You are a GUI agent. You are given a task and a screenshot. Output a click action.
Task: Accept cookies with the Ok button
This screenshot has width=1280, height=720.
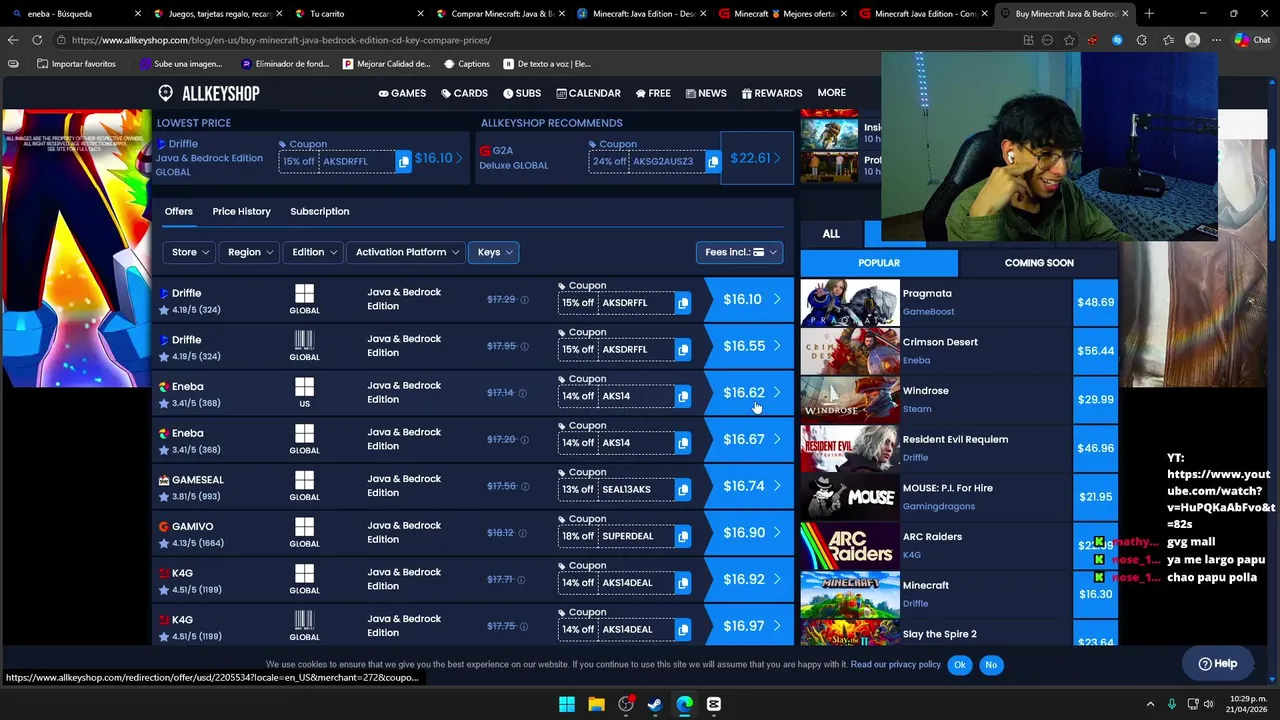[960, 665]
